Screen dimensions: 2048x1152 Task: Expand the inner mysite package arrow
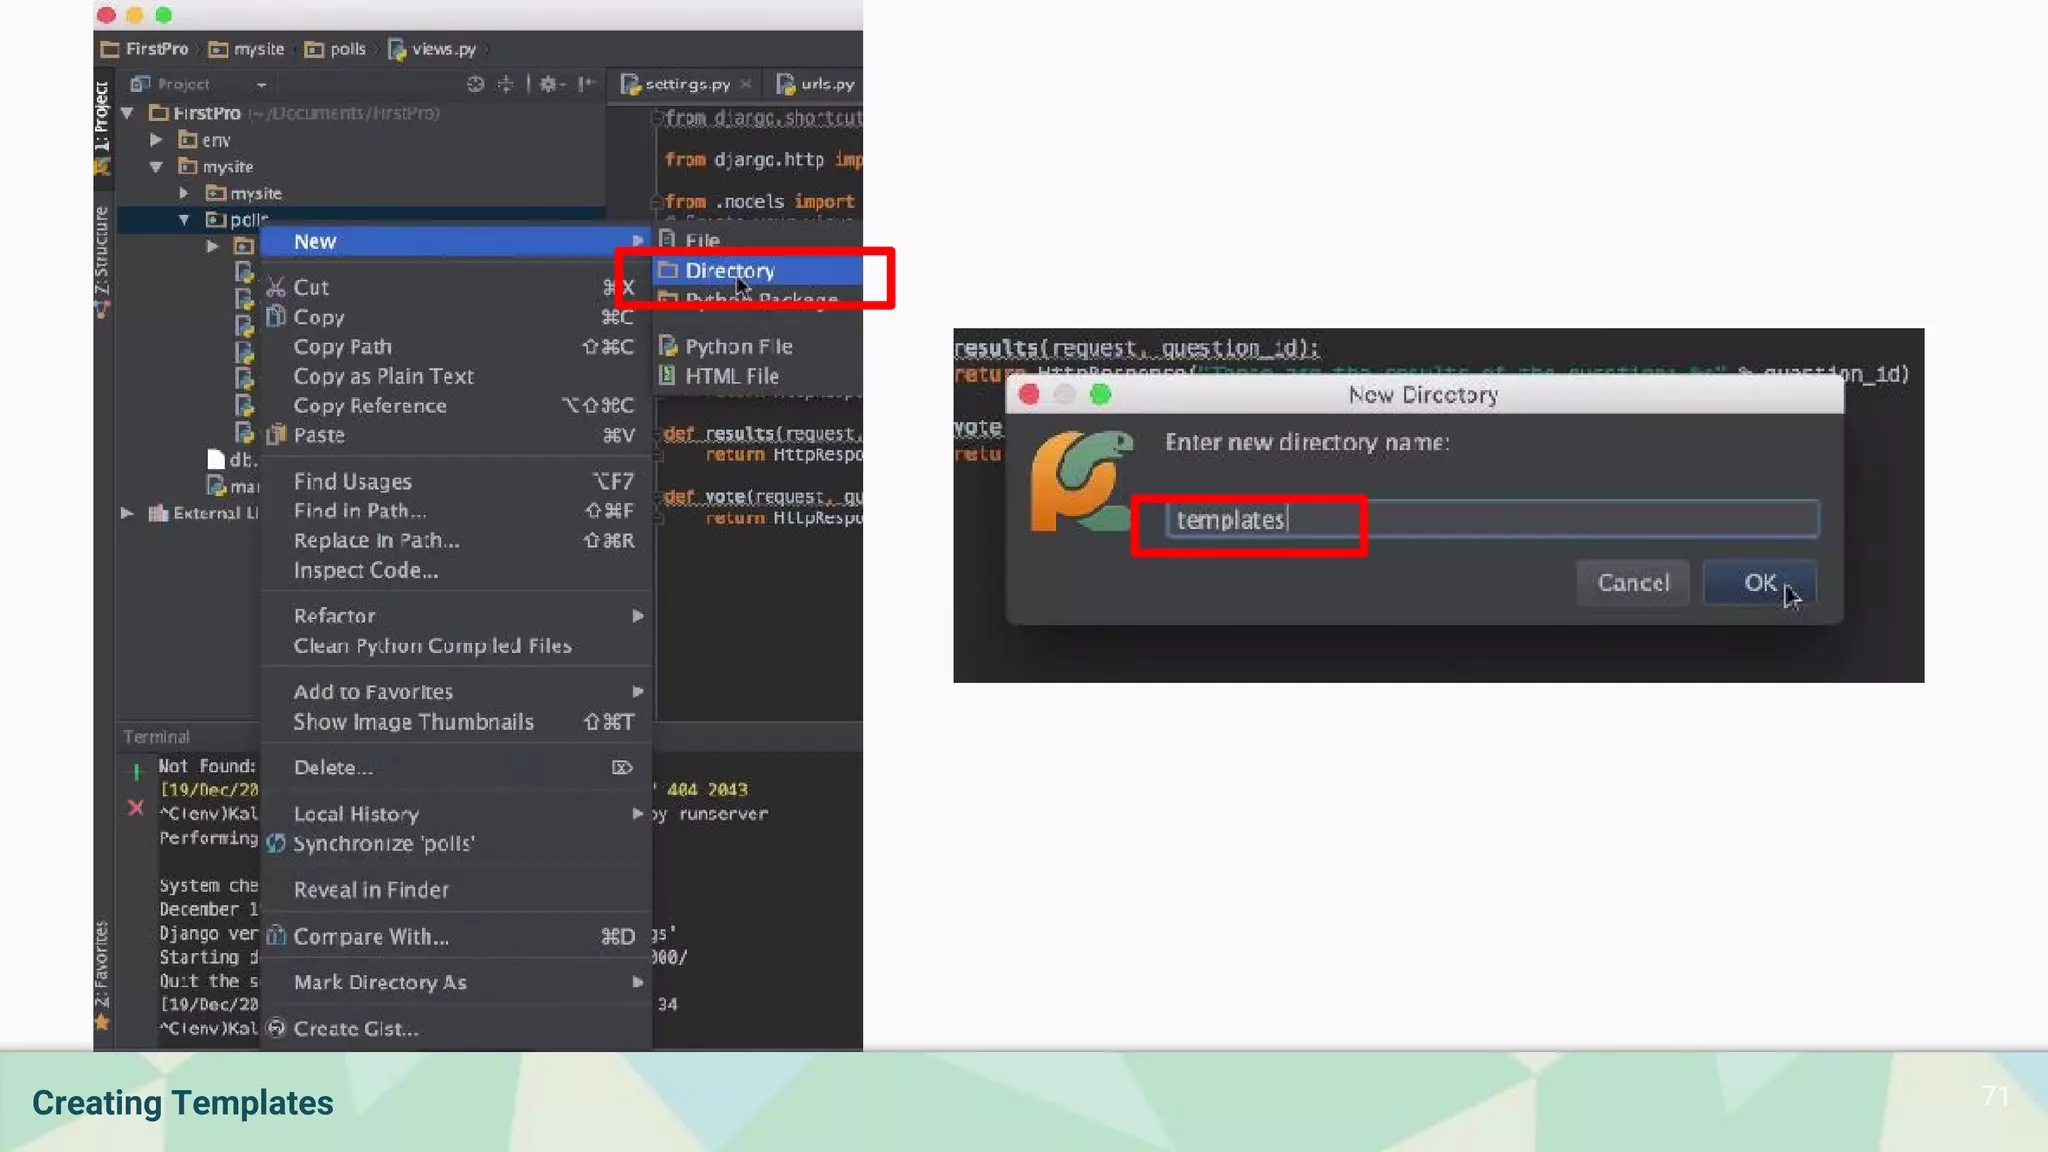pos(184,193)
